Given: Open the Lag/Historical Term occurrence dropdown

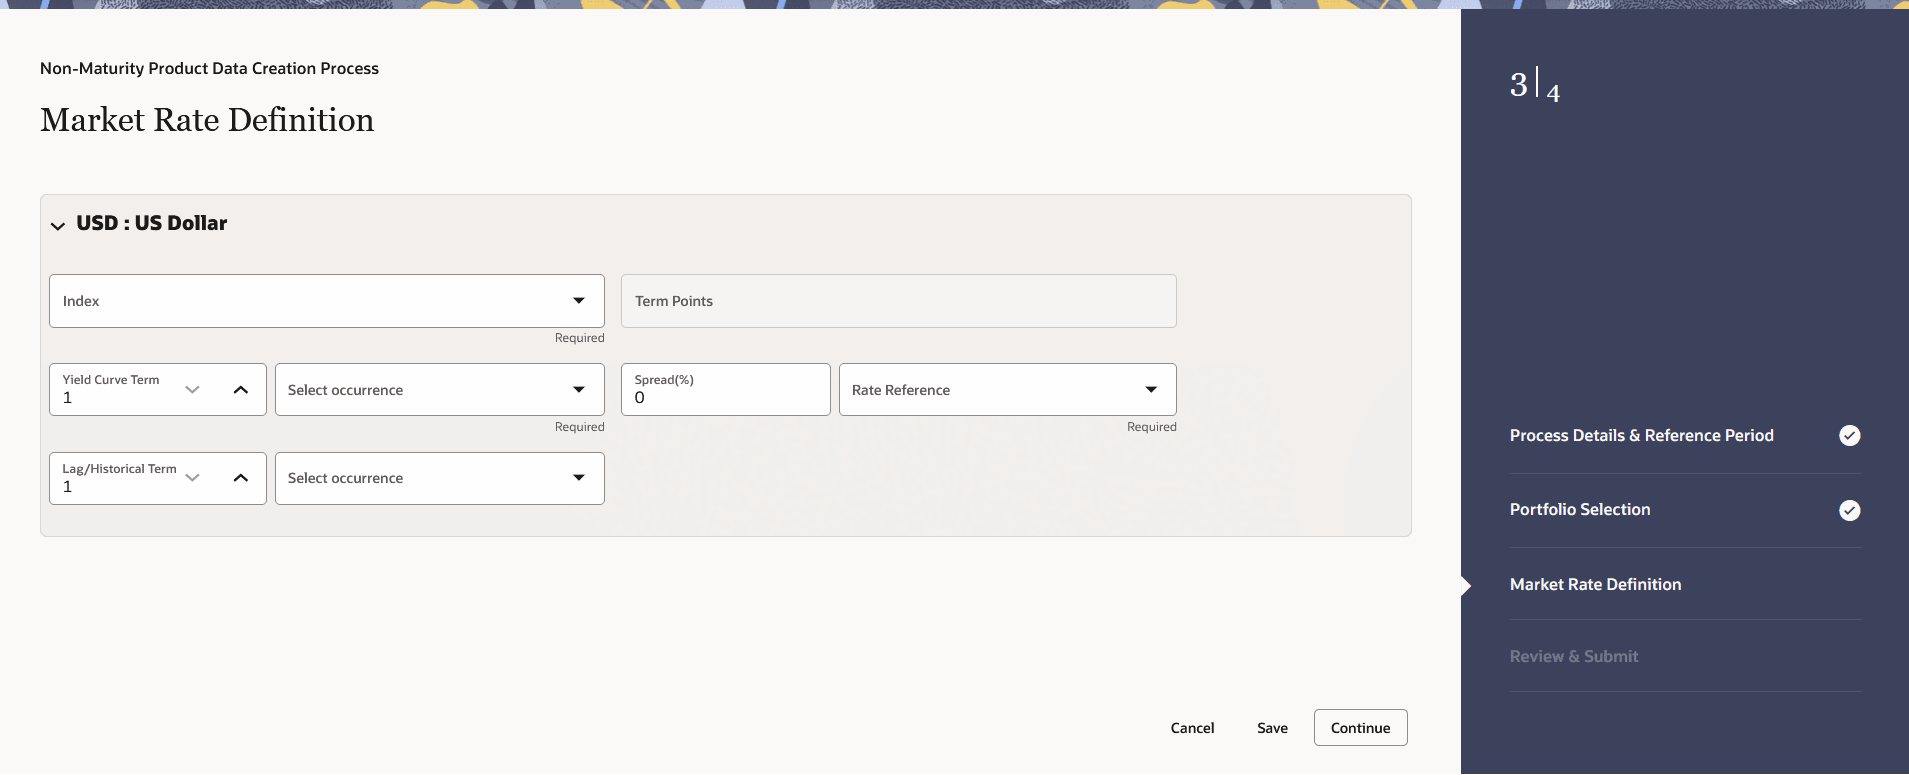Looking at the screenshot, I should point(440,478).
